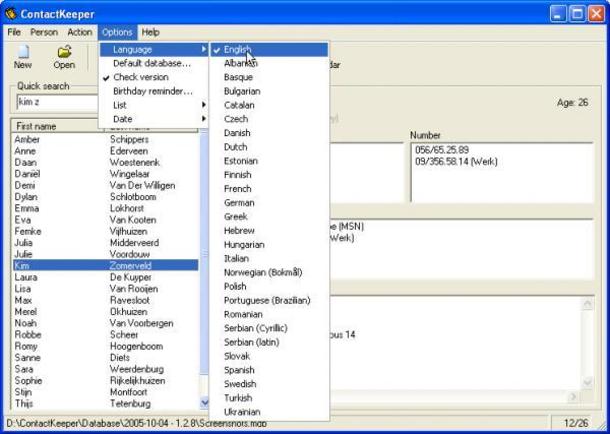Select contact Romy Hoogenboom
The image size is (610, 434).
tap(106, 346)
